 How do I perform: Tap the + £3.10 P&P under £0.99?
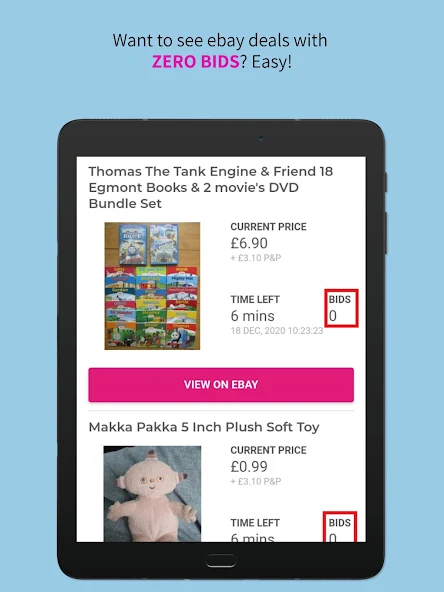(256, 481)
